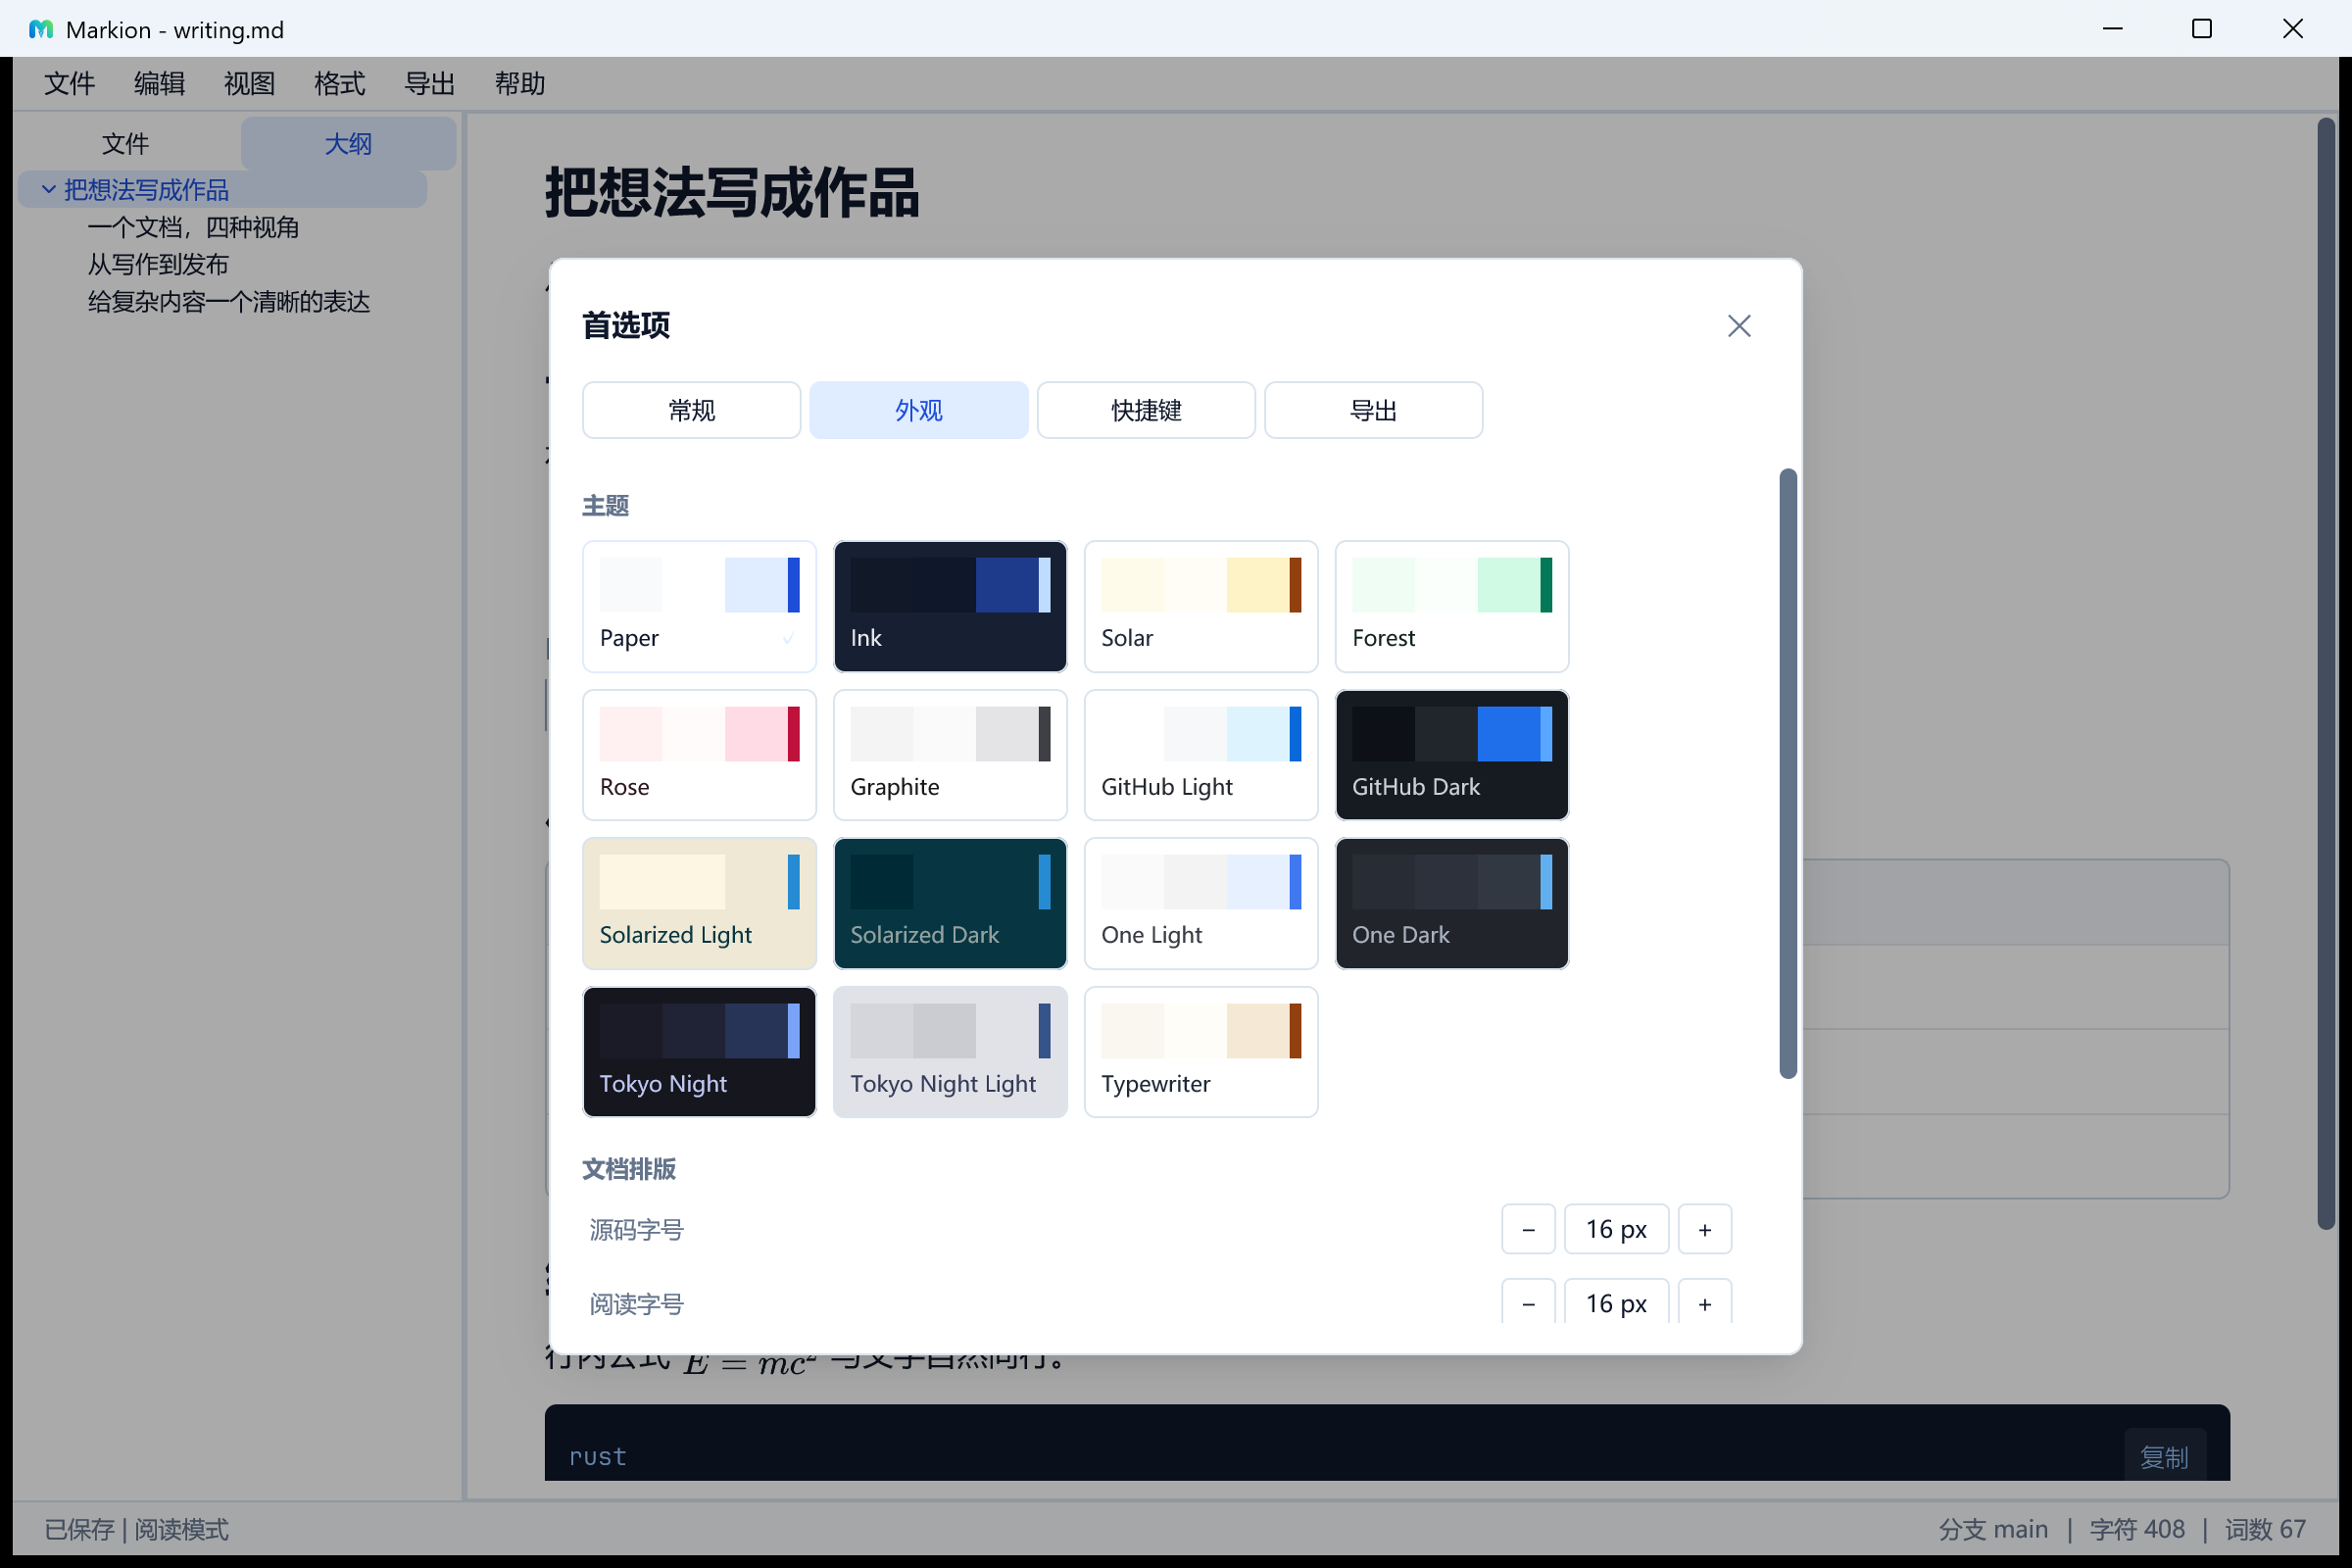Apply the Solarized Dark theme
The image size is (2352, 1568).
[950, 903]
